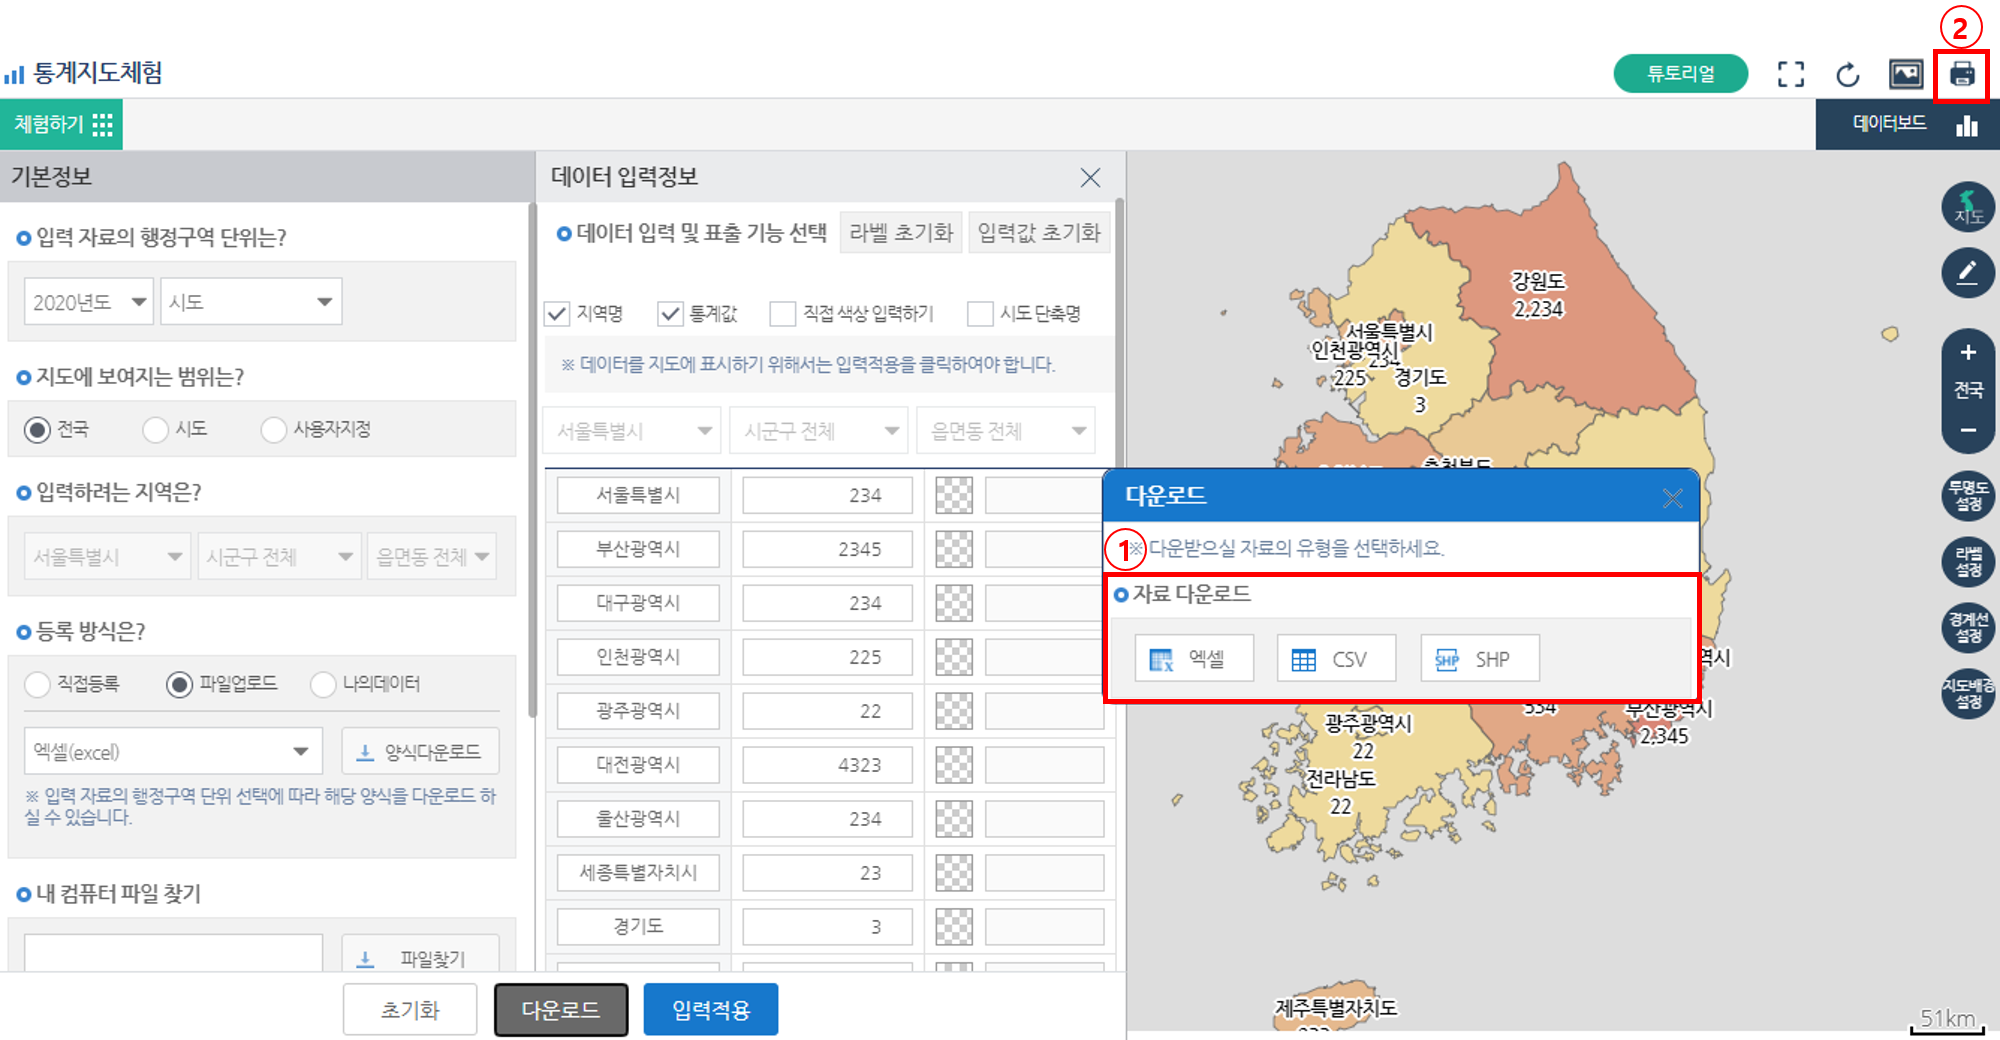
Task: Open the 데이터보드 tab
Action: point(1907,125)
